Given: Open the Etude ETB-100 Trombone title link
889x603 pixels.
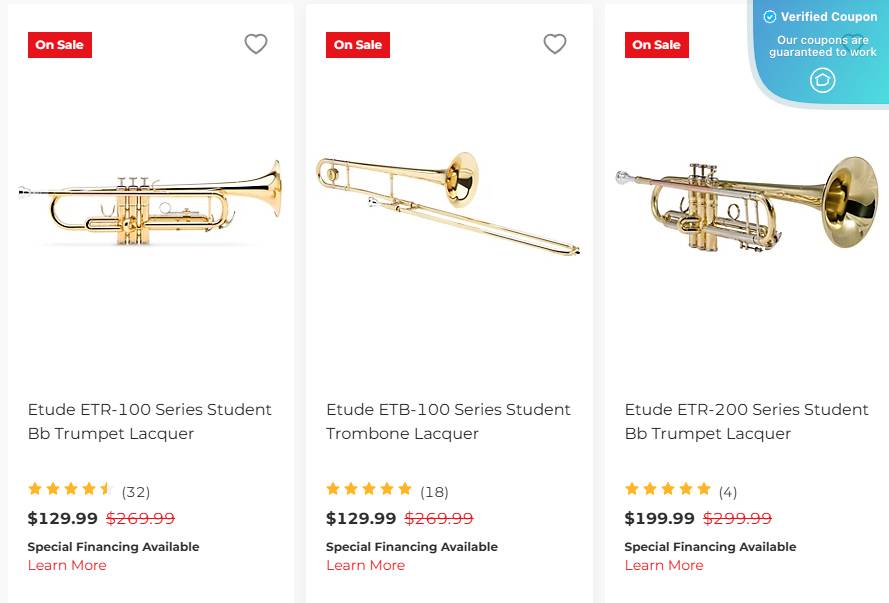Looking at the screenshot, I should (x=448, y=421).
